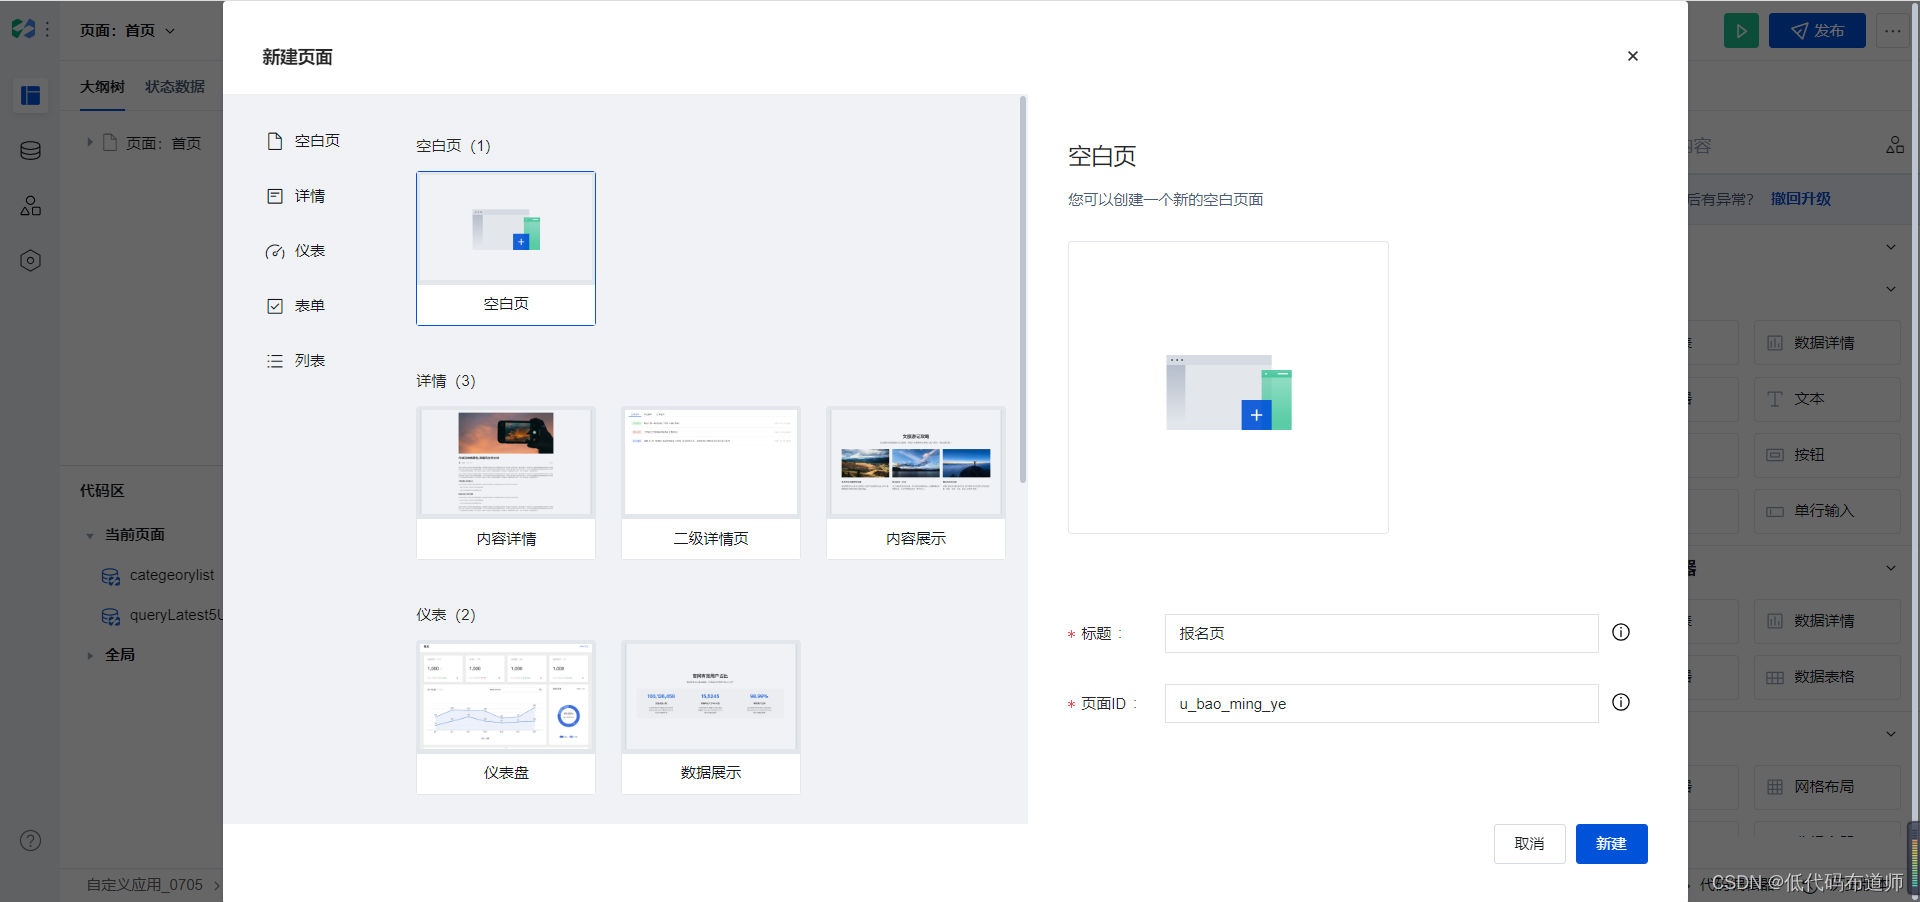Click the user group icon at panel top-right
The width and height of the screenshot is (1920, 902).
tap(1895, 146)
